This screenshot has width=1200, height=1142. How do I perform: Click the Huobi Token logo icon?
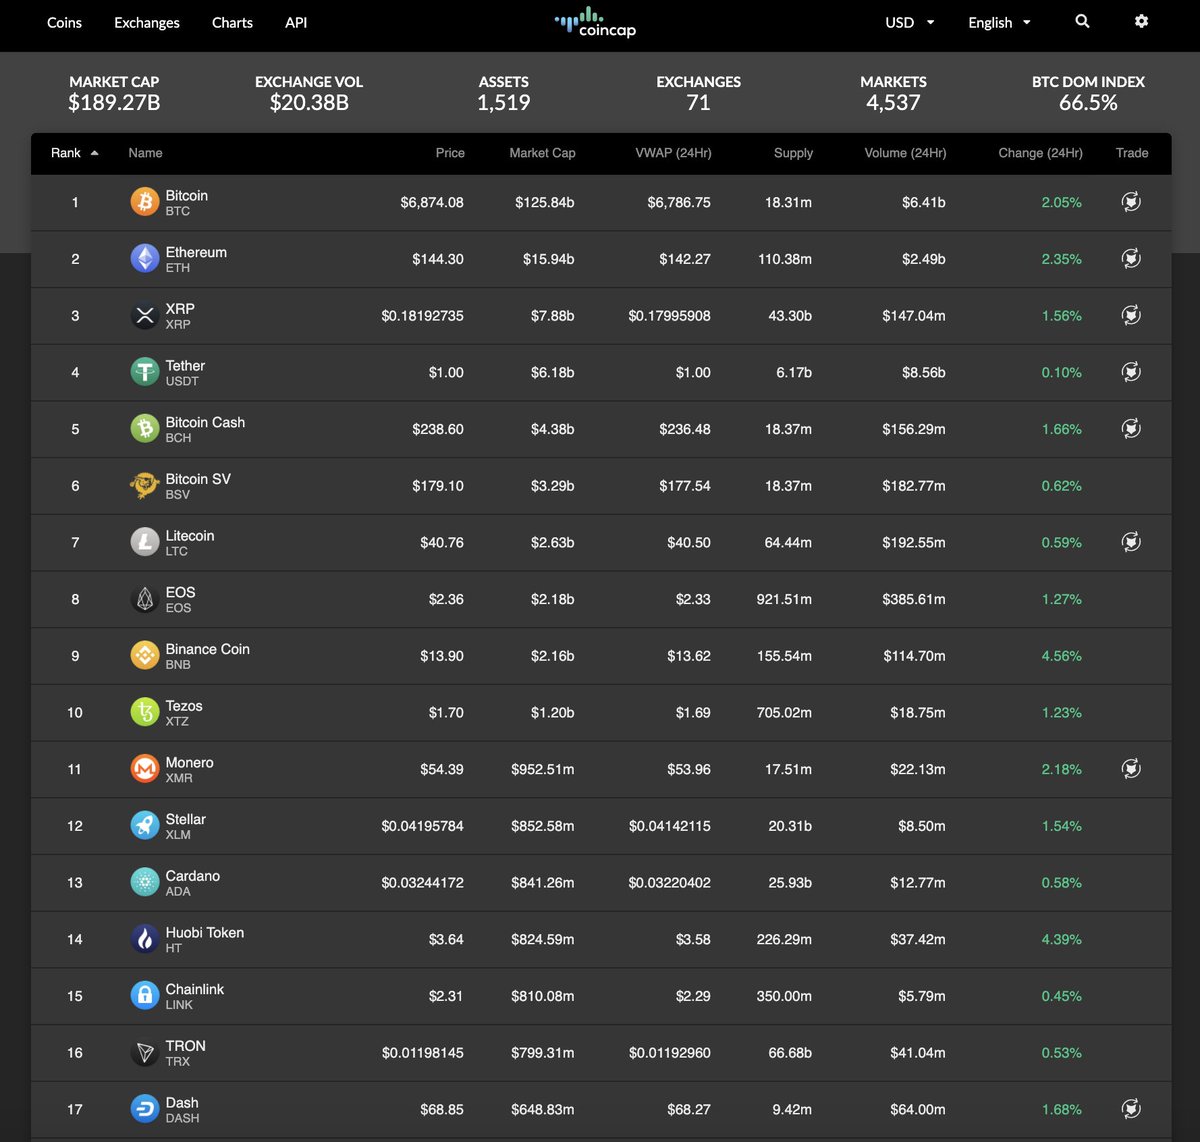coord(145,939)
